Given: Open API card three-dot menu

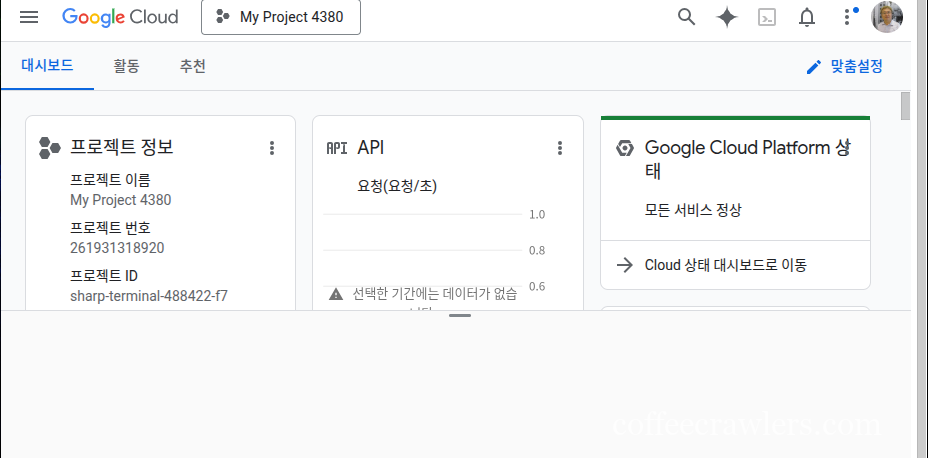Looking at the screenshot, I should pos(559,148).
